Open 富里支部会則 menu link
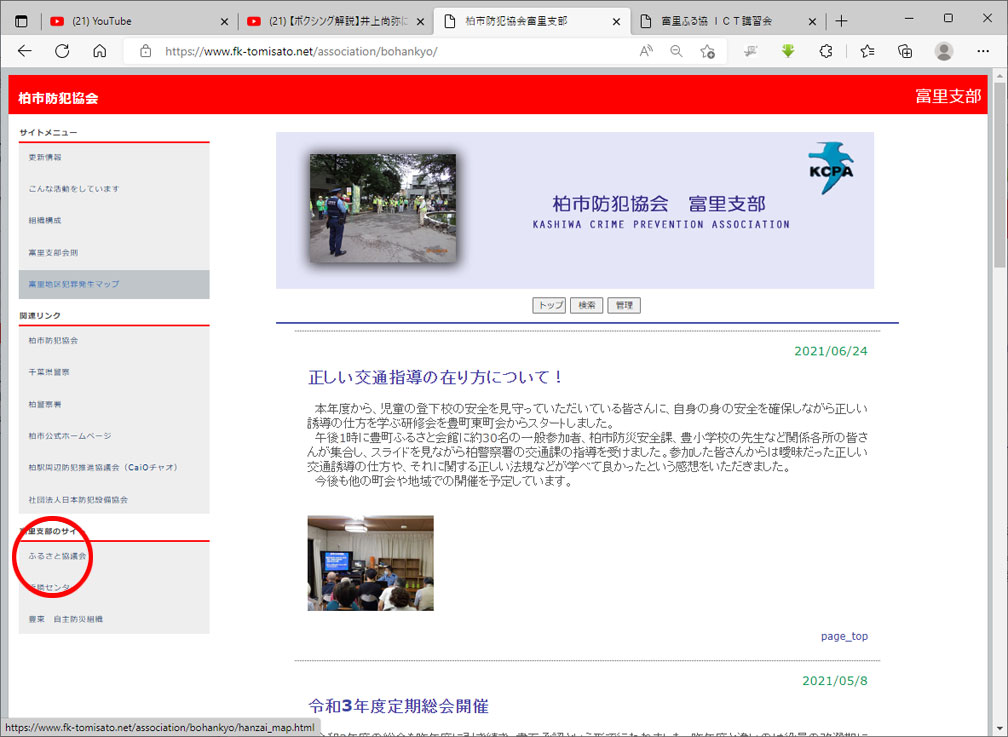1008x737 pixels. tap(53, 252)
